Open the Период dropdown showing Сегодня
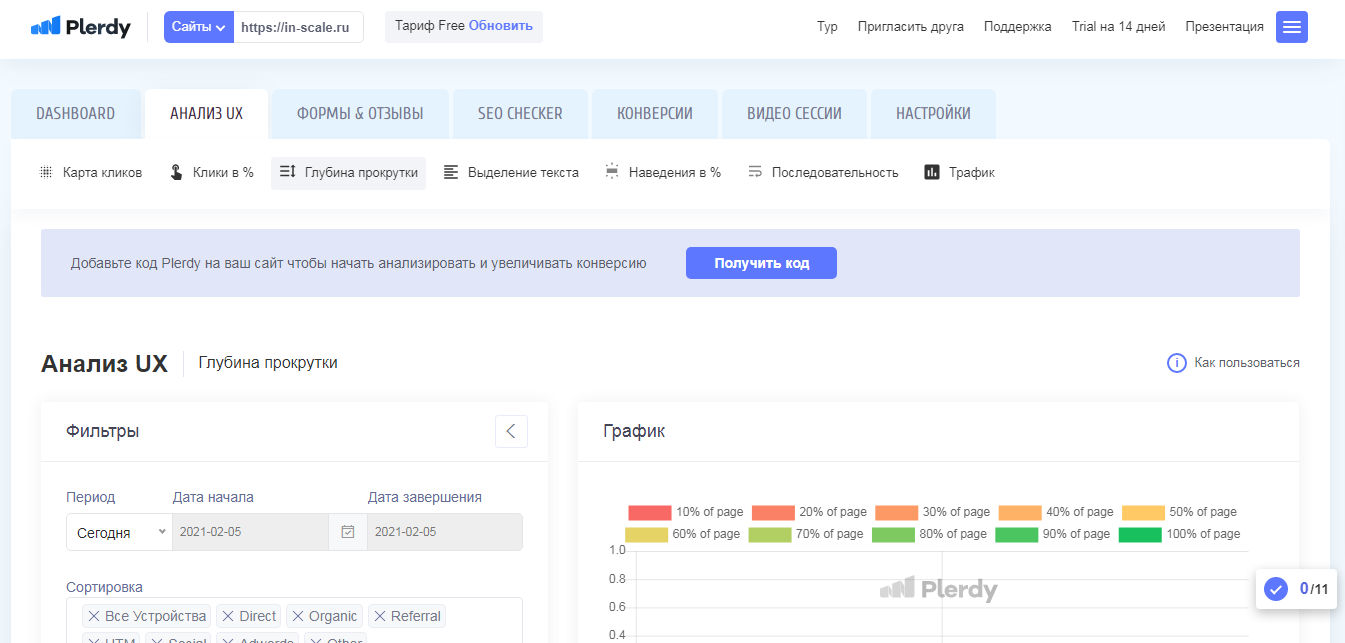The height and width of the screenshot is (643, 1345). (x=119, y=532)
